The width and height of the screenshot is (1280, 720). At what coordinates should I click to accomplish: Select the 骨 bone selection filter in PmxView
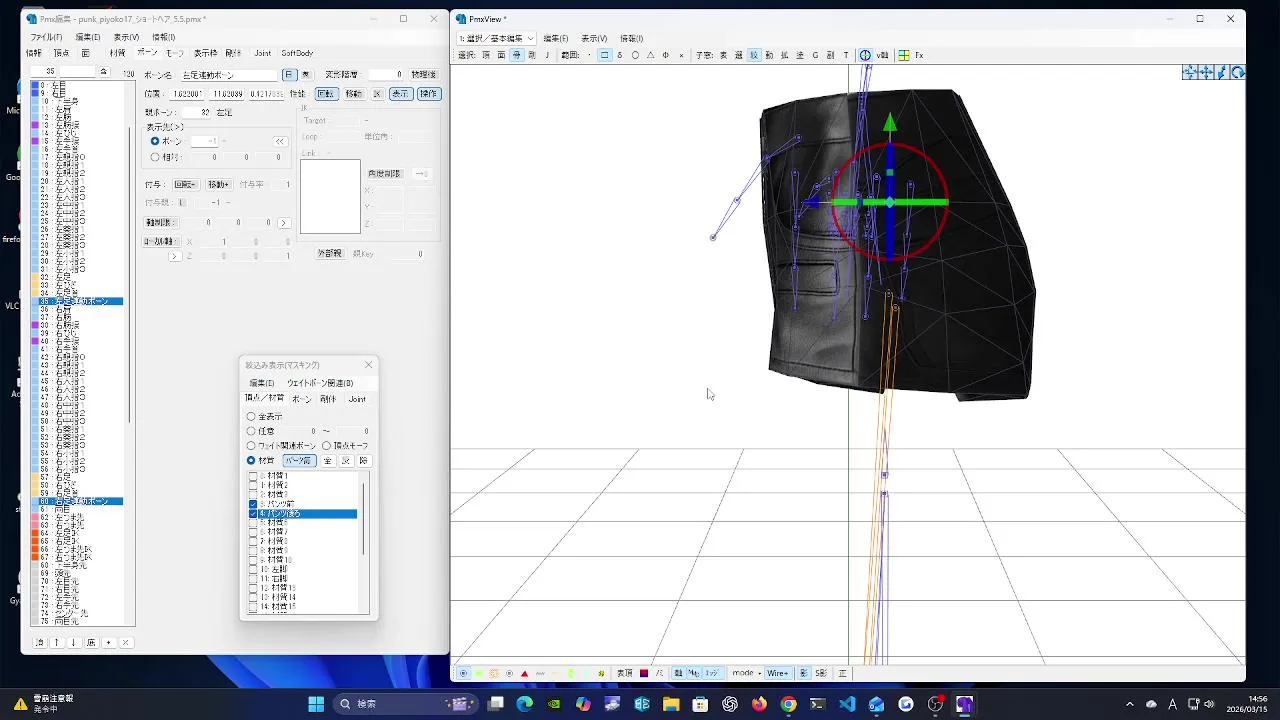coord(517,55)
